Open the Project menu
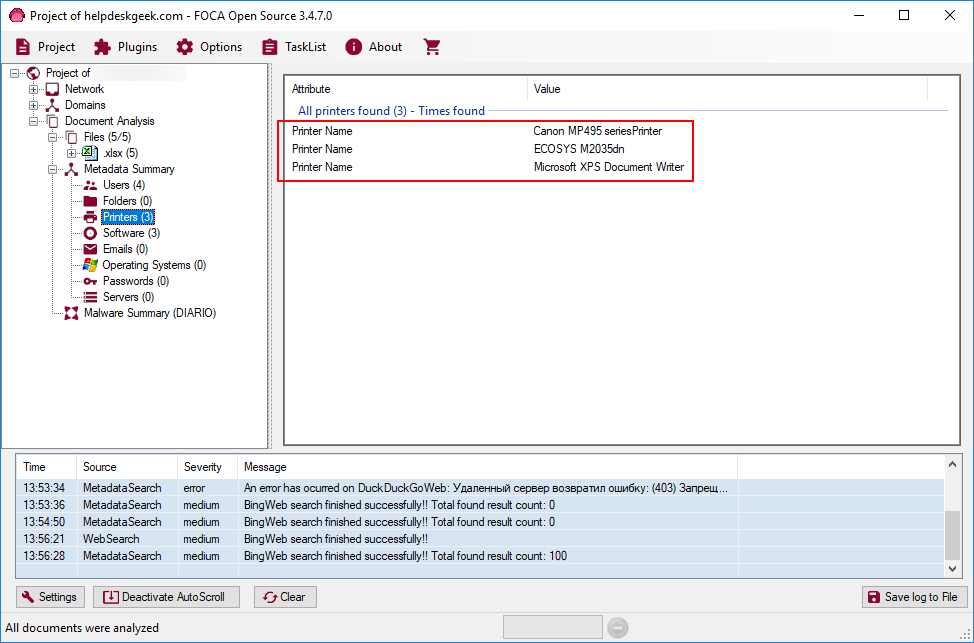The width and height of the screenshot is (974, 643). tap(45, 47)
